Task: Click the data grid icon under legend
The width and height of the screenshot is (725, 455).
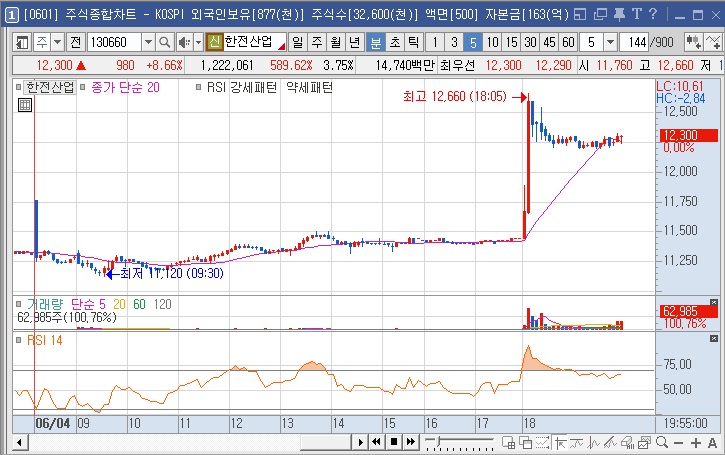Action: pos(25,105)
